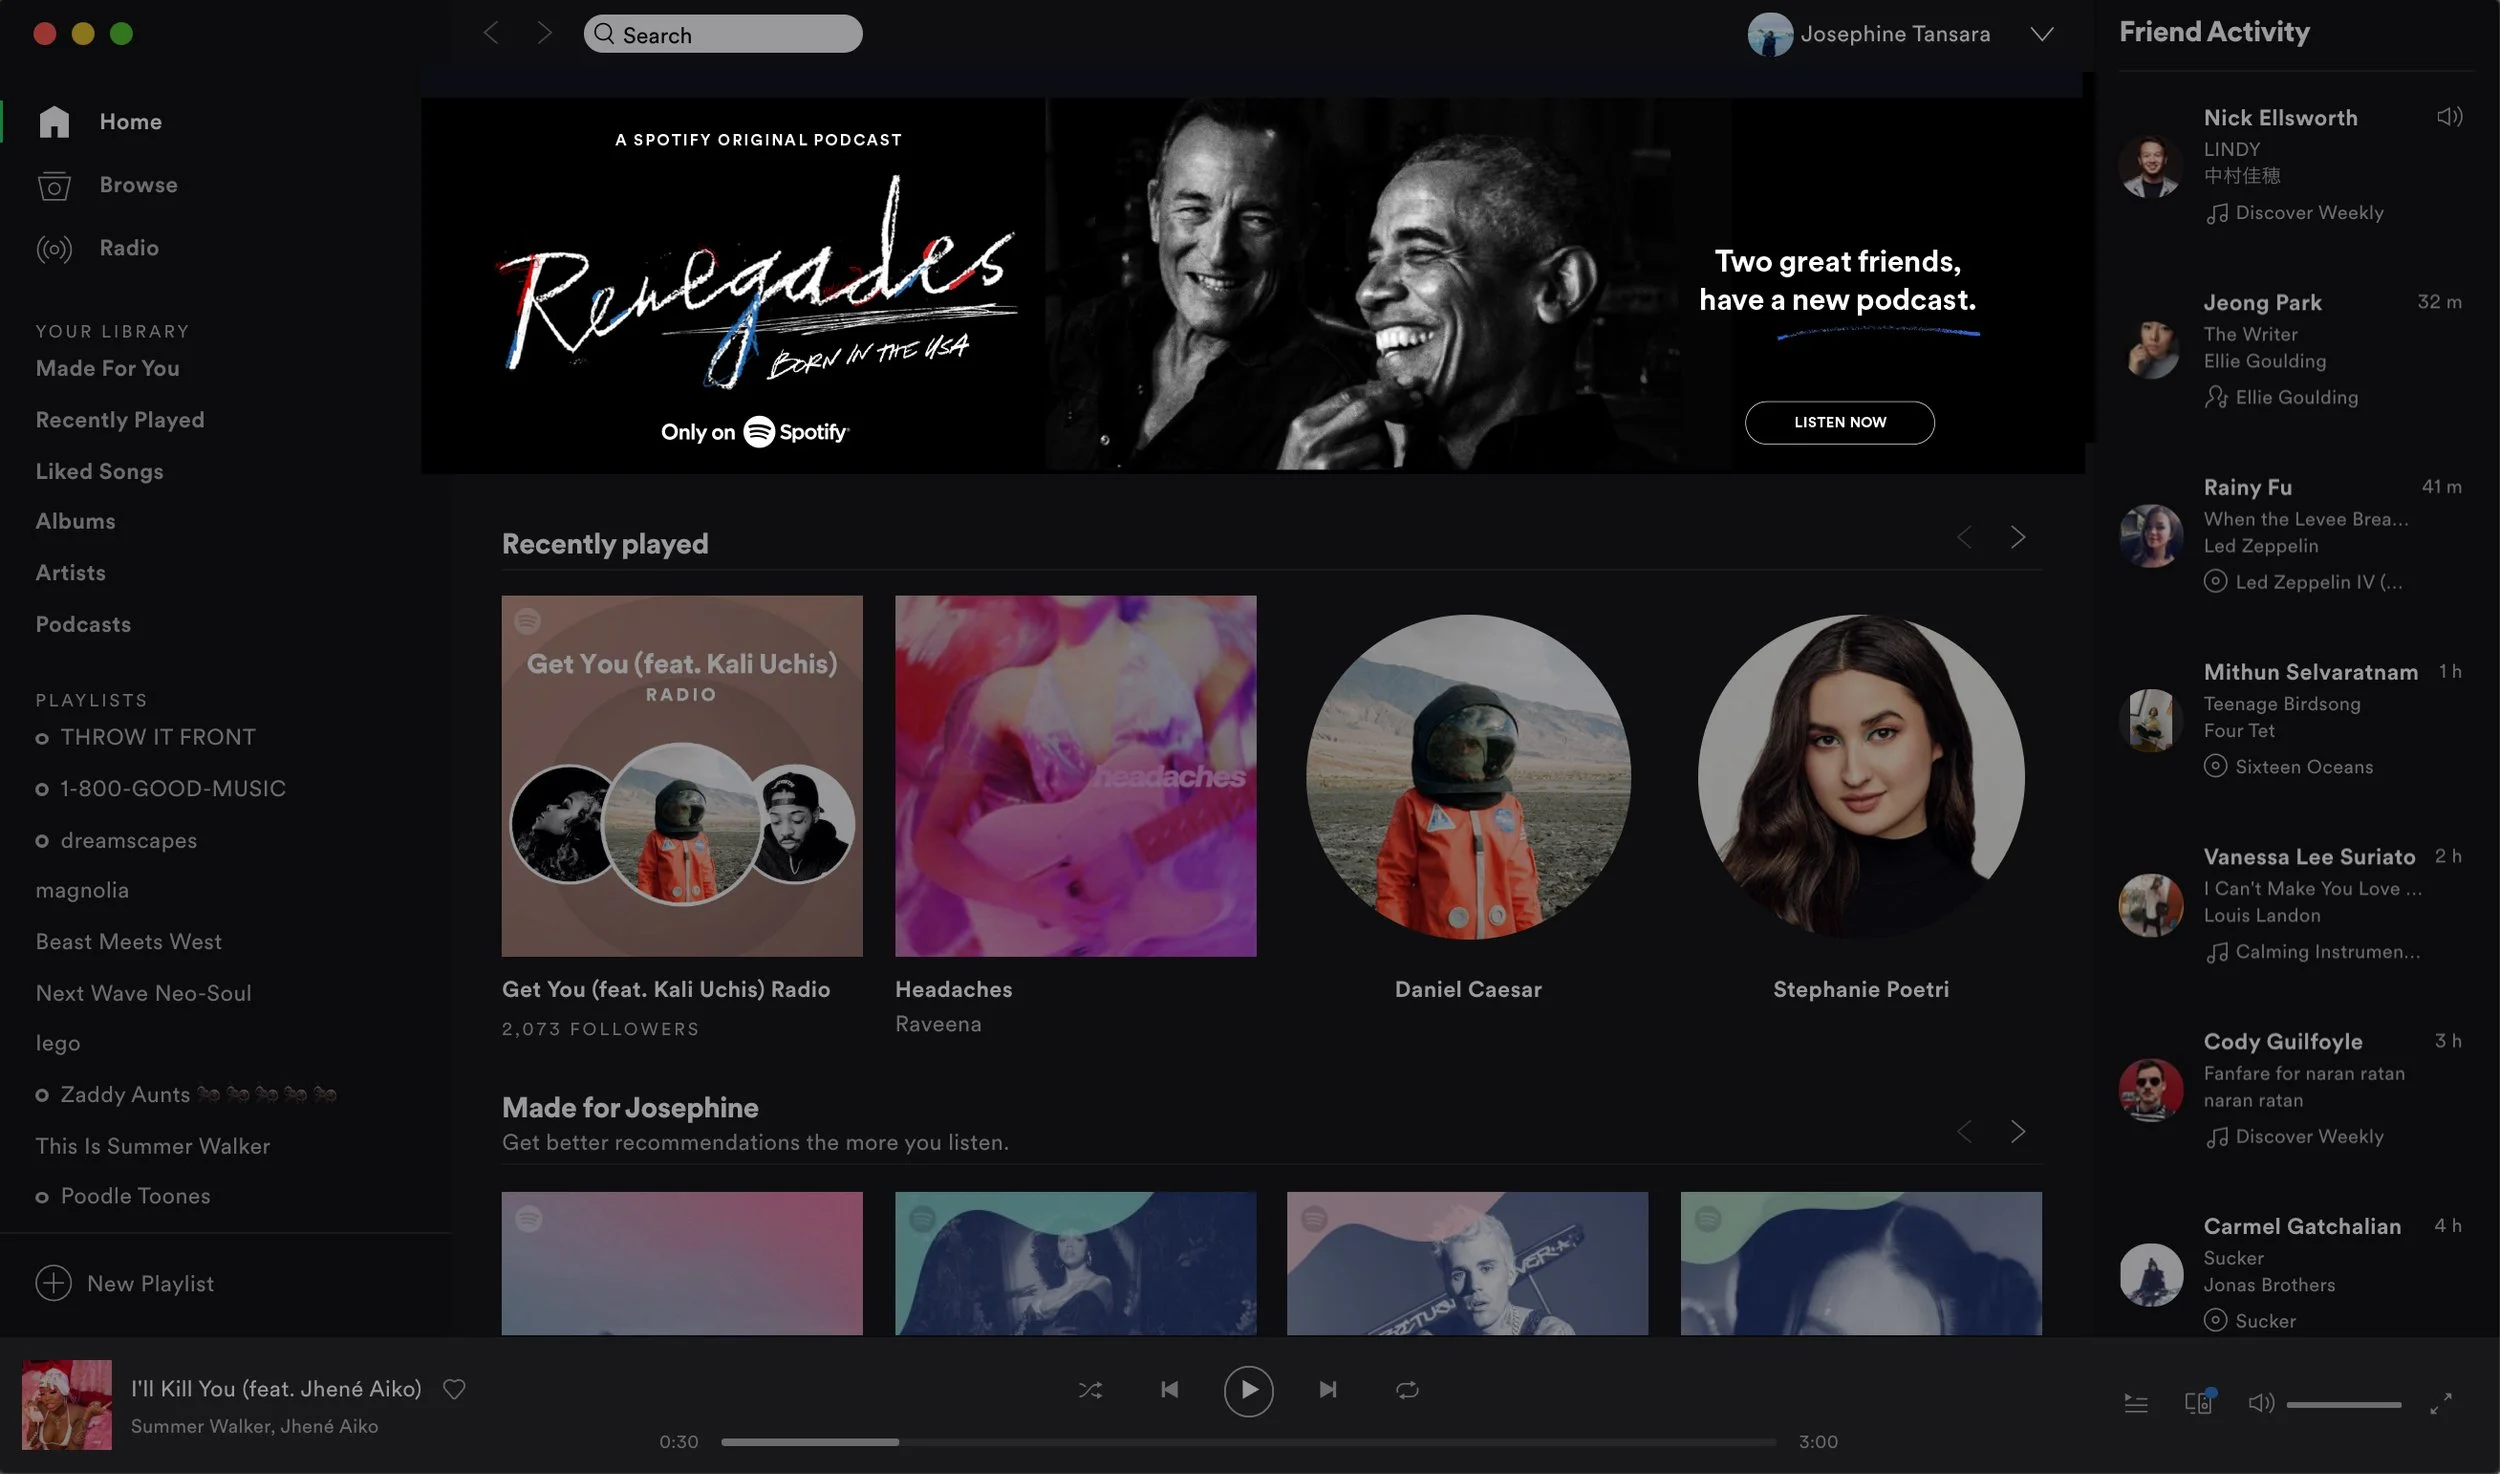Expand the Josephine Tansara account dropdown
This screenshot has height=1474, width=2500.
coord(2042,34)
